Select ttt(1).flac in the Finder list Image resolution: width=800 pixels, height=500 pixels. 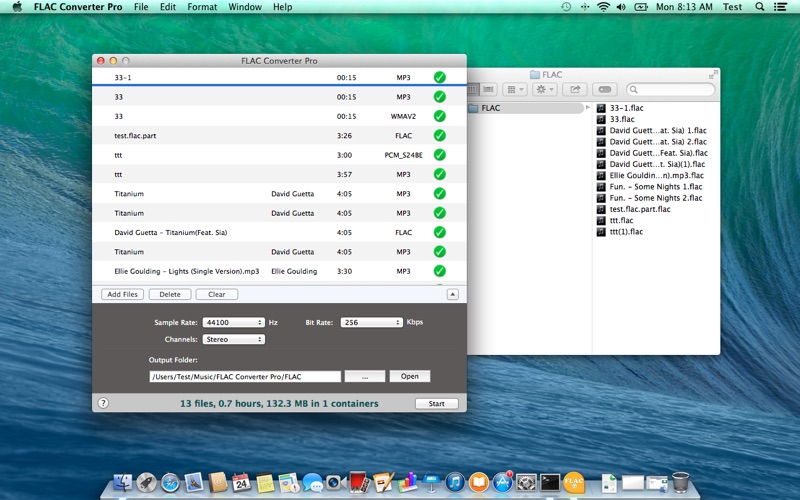coord(626,231)
